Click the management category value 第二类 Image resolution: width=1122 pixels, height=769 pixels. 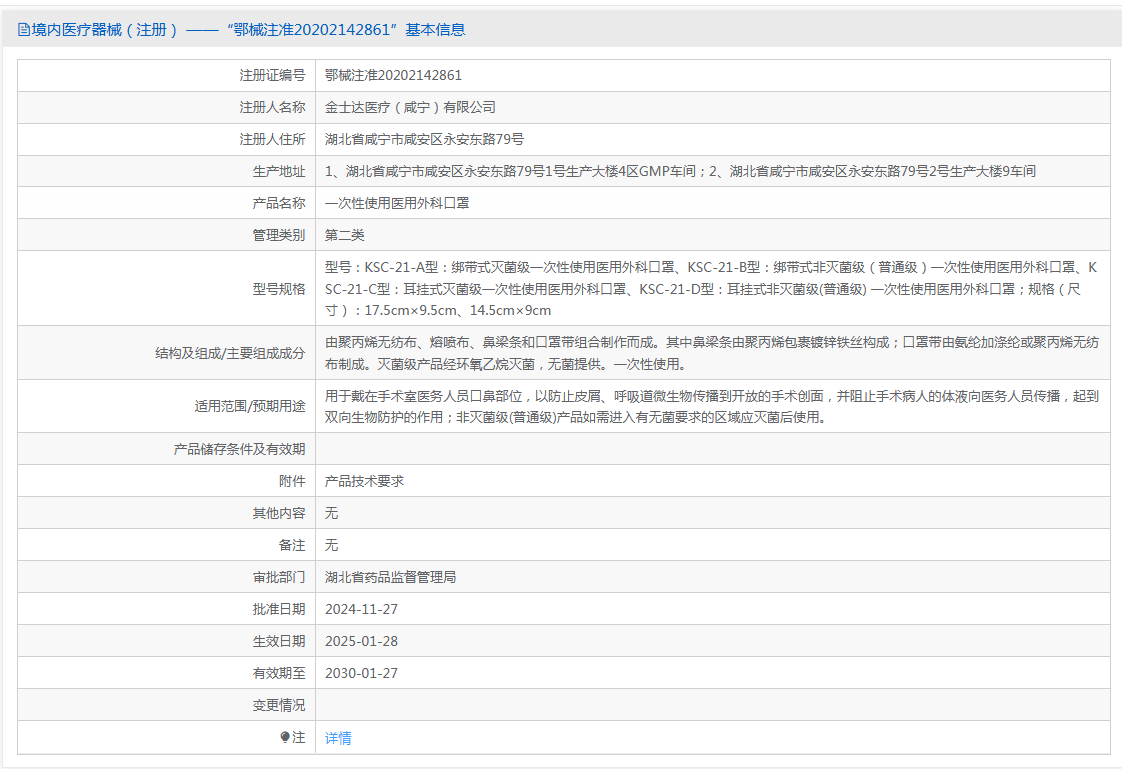(345, 235)
